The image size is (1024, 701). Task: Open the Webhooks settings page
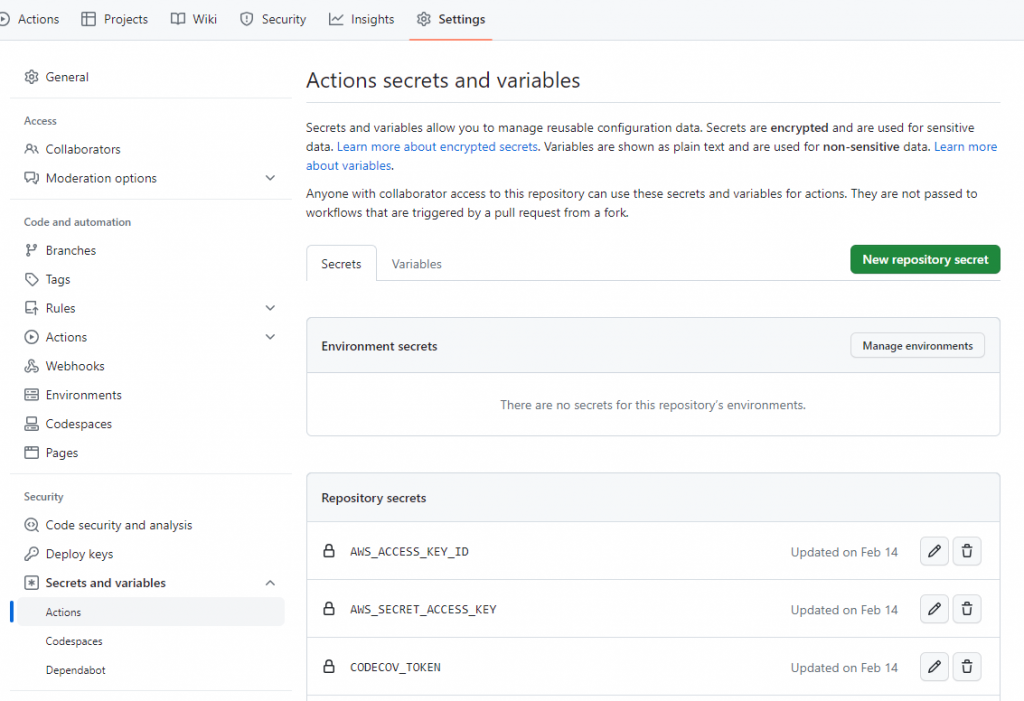tap(75, 366)
